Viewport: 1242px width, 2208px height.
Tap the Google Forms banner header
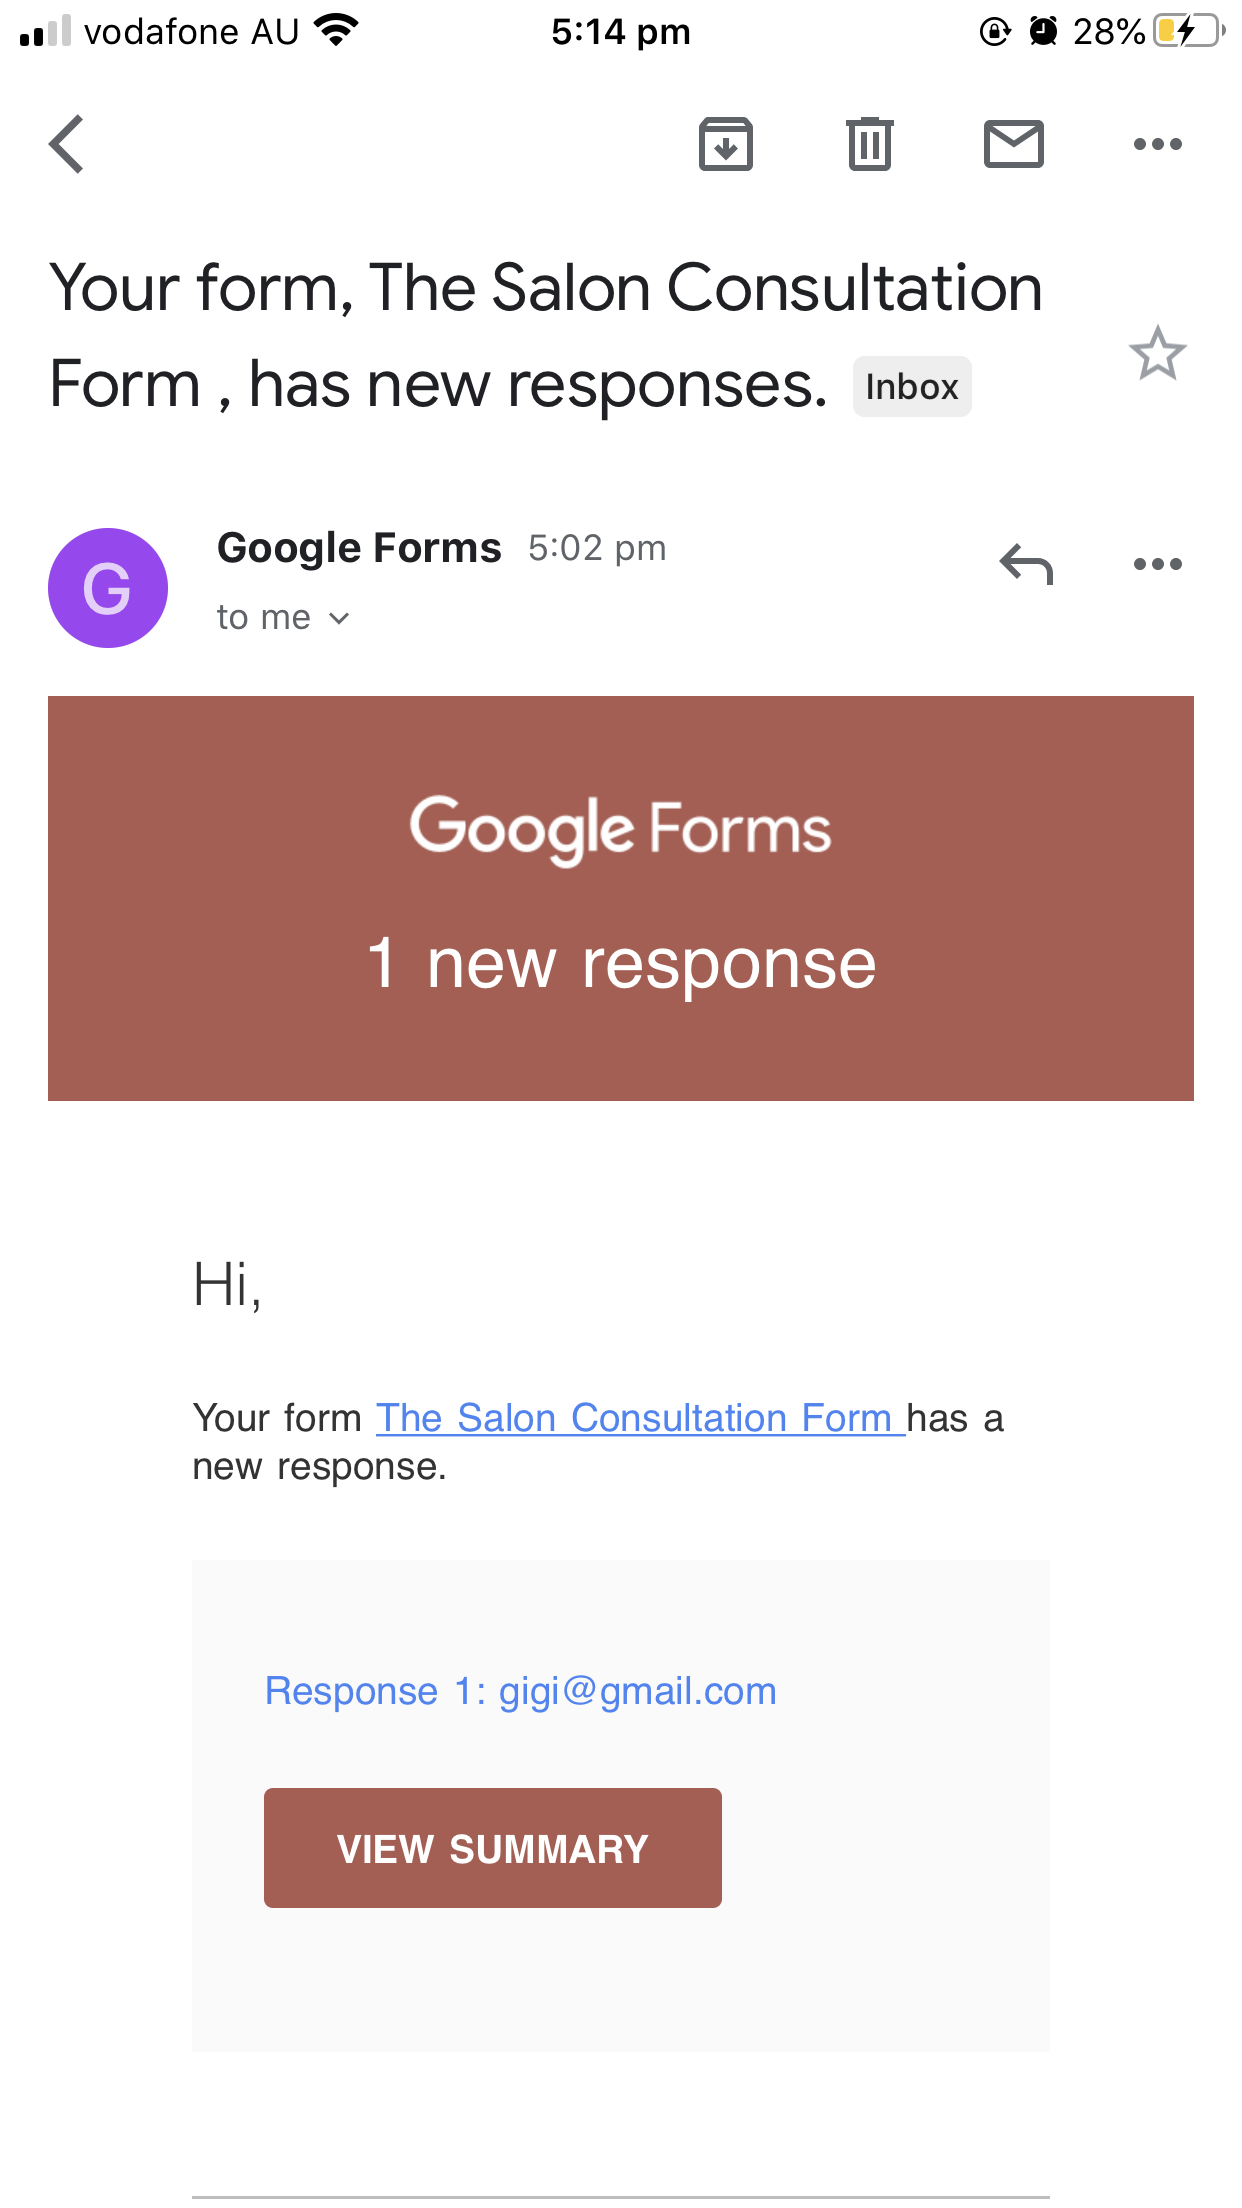tap(621, 898)
